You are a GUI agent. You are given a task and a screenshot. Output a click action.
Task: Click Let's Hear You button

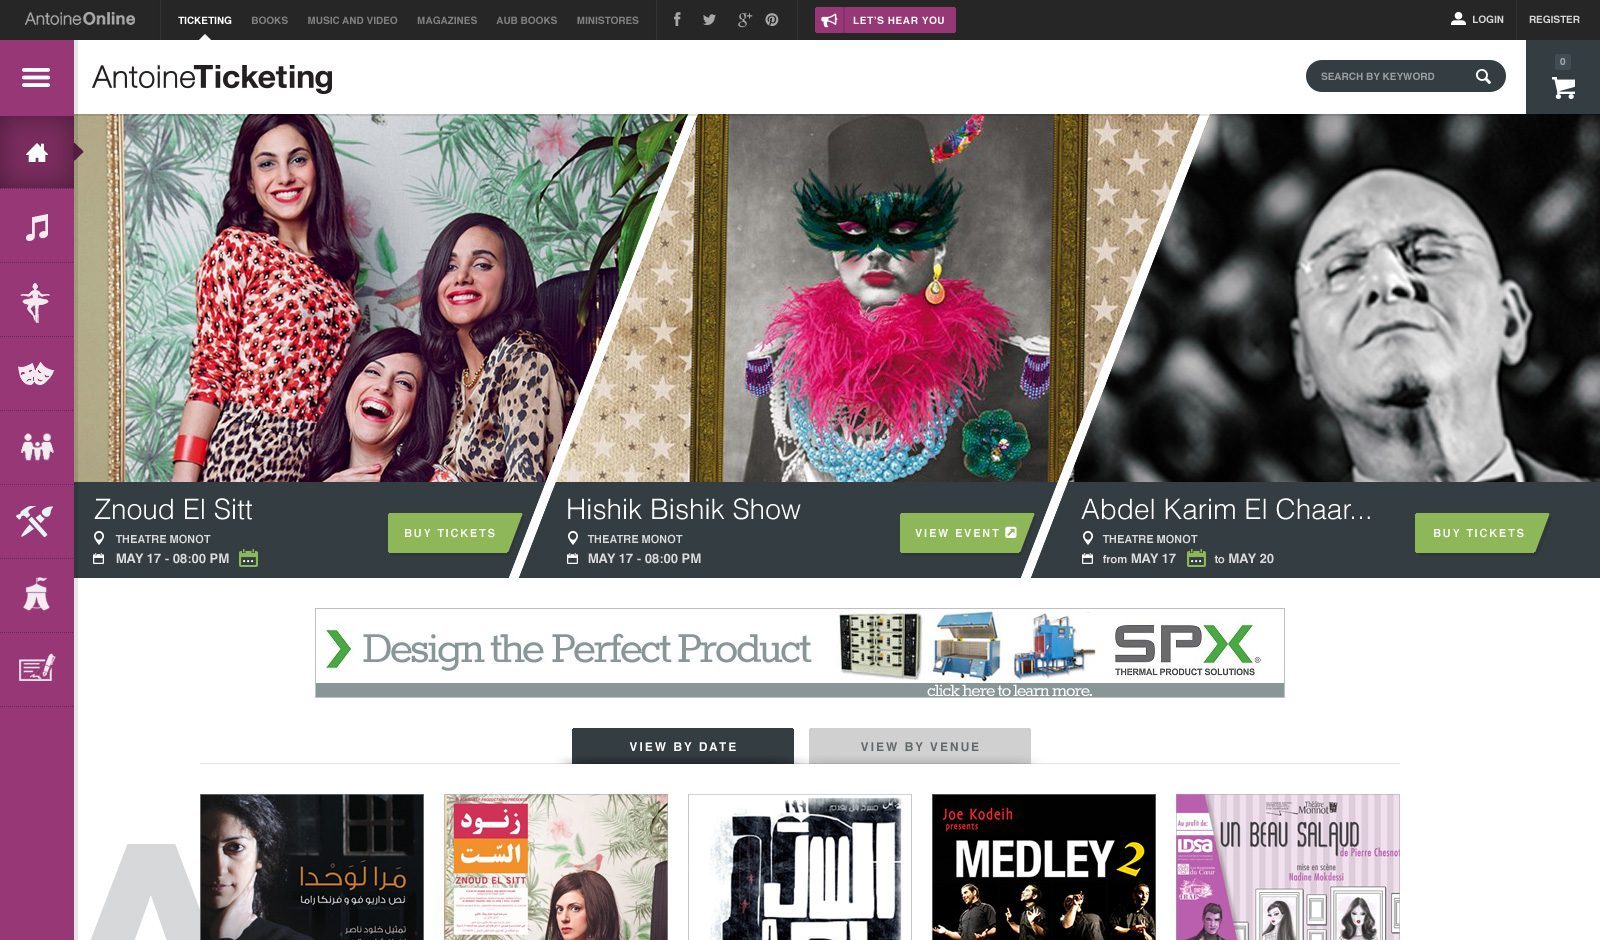click(885, 20)
